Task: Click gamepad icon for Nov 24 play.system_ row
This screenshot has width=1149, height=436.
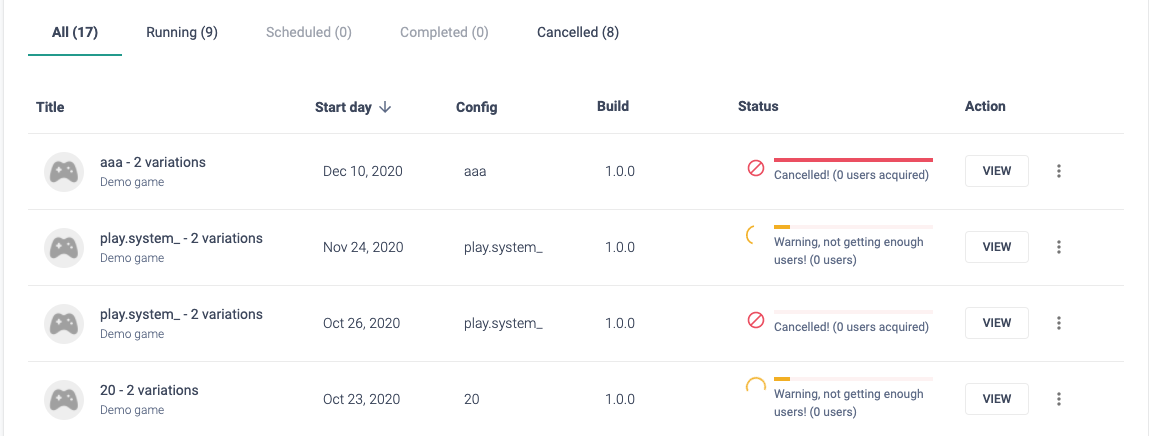Action: (64, 248)
